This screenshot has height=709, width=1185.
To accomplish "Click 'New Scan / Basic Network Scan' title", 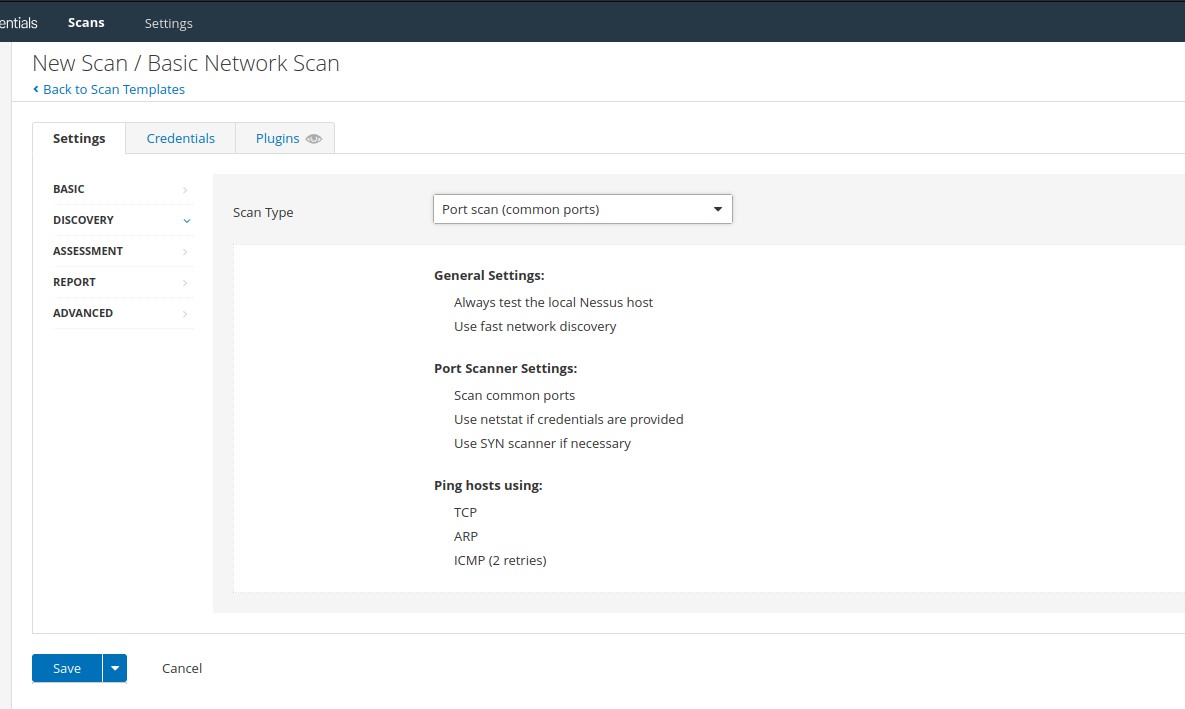I will (x=186, y=63).
